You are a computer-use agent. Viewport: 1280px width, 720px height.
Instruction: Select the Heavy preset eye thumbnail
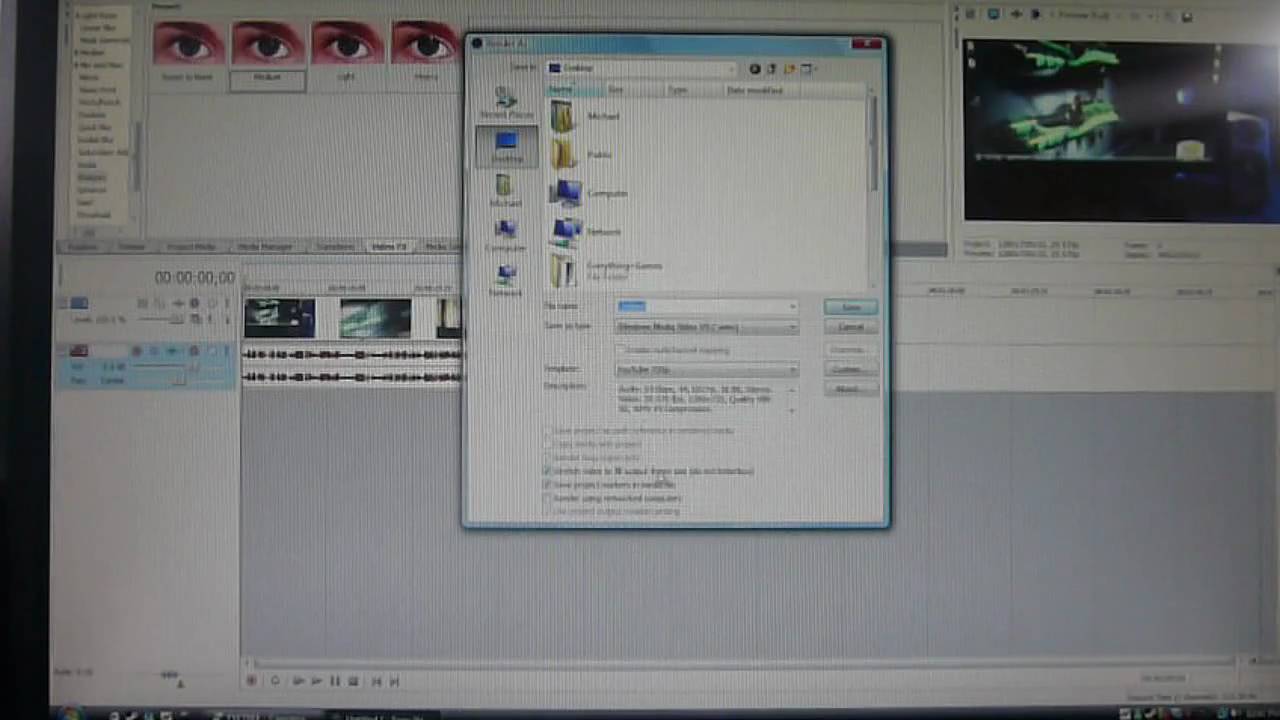[425, 52]
